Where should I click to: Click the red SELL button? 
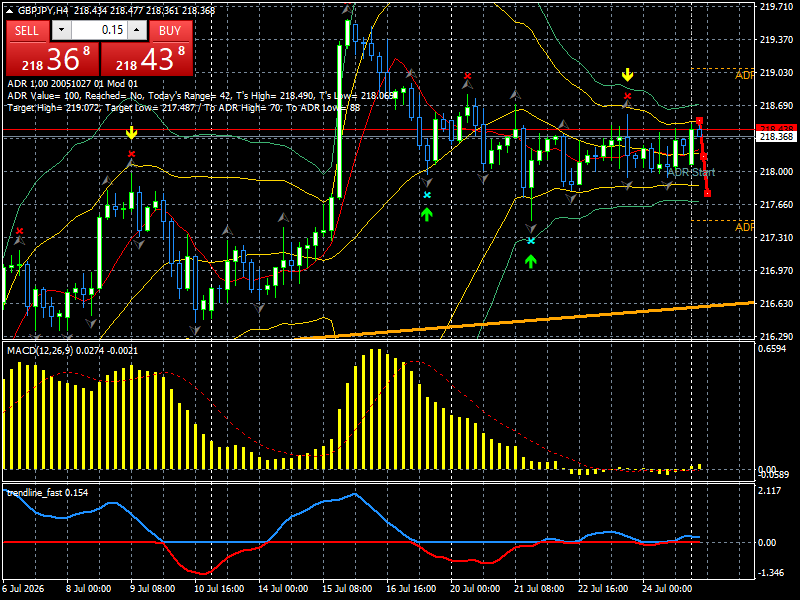pos(27,31)
